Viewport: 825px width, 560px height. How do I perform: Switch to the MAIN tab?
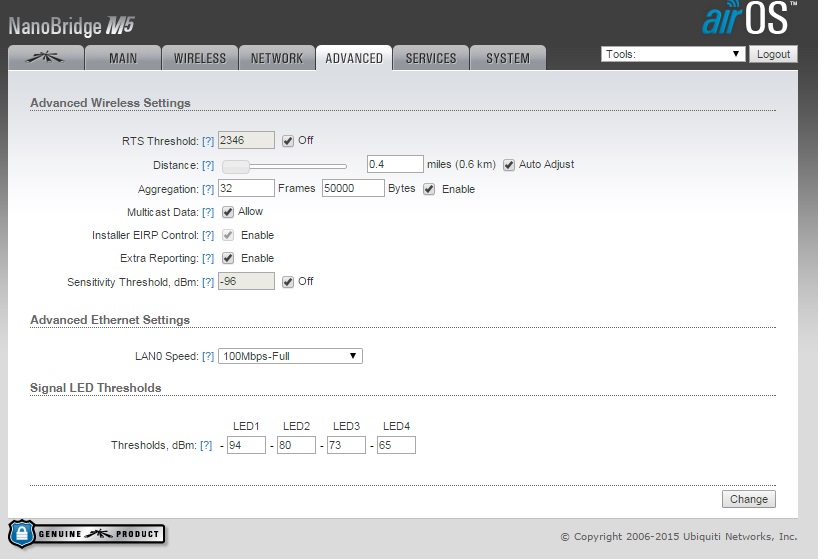coord(123,58)
